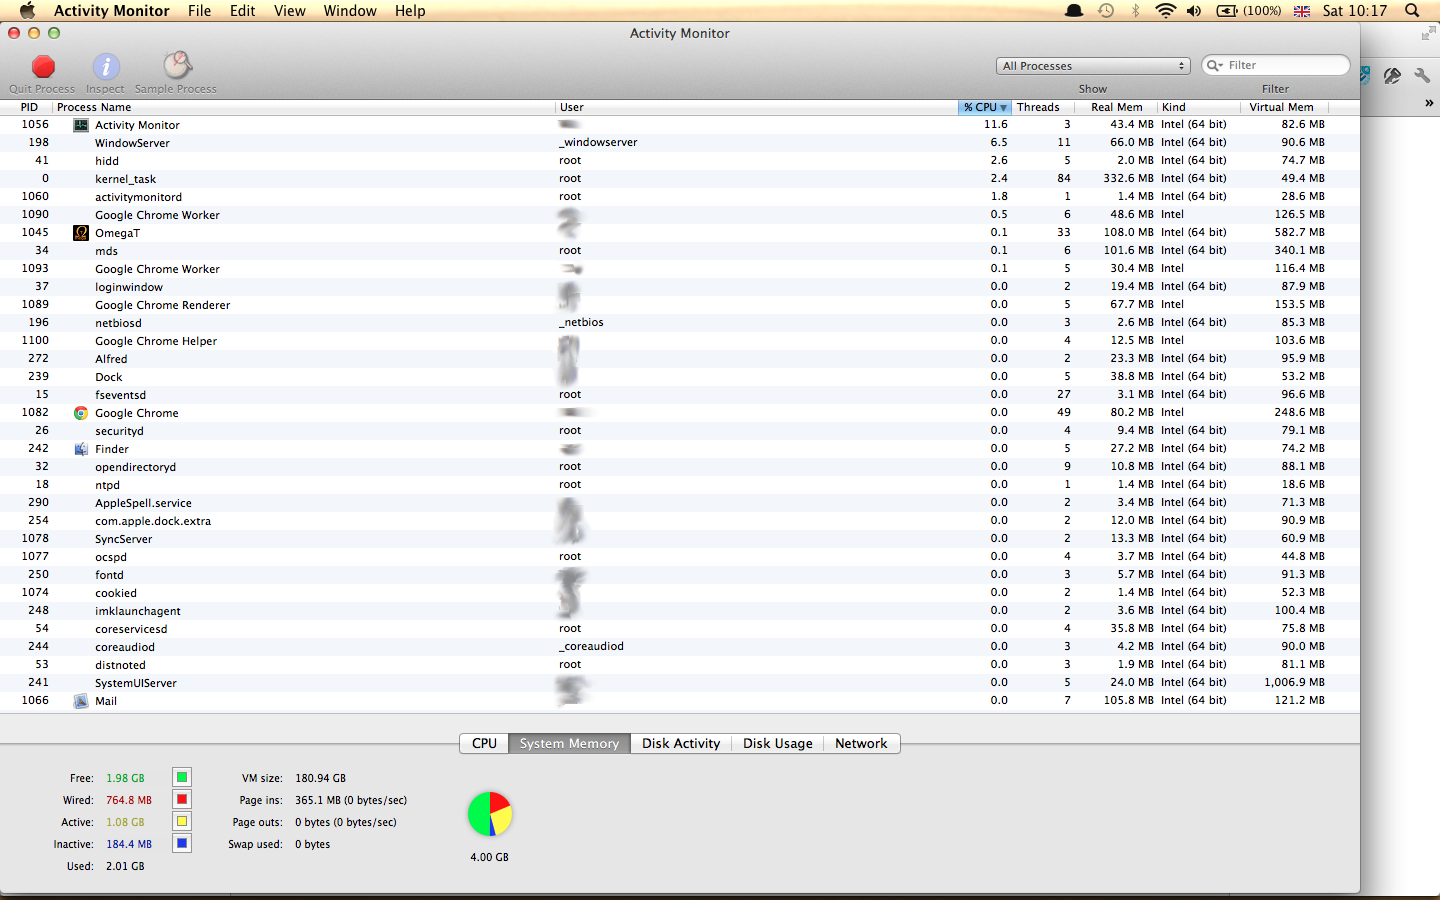
Task: Open Spotlight search magnifier
Action: 1412,10
